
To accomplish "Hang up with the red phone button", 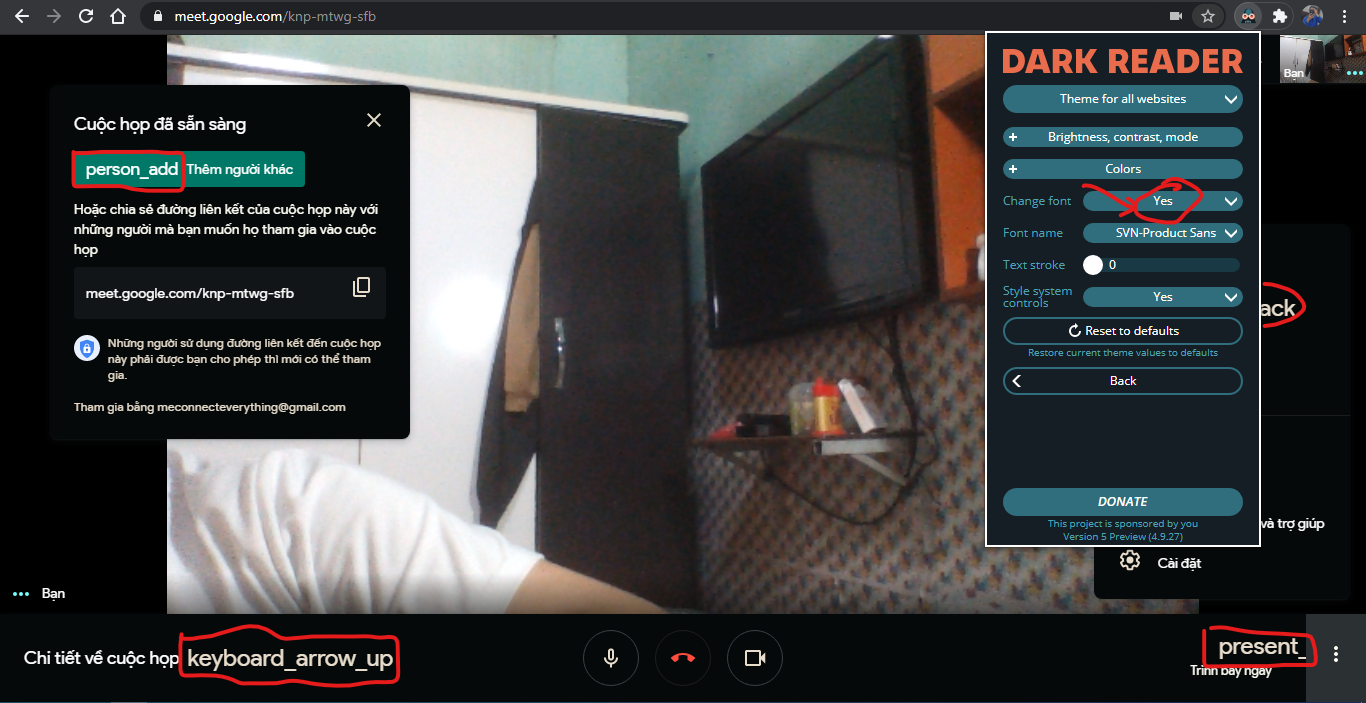I will pos(683,658).
